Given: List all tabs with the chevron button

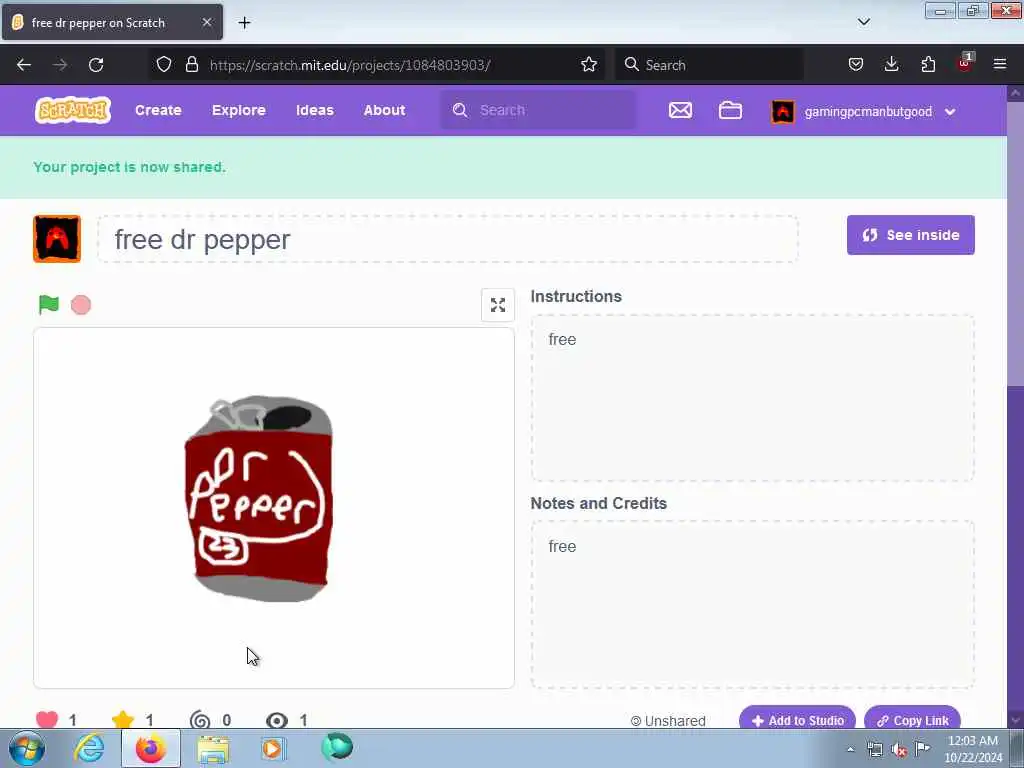Looking at the screenshot, I should (x=863, y=22).
